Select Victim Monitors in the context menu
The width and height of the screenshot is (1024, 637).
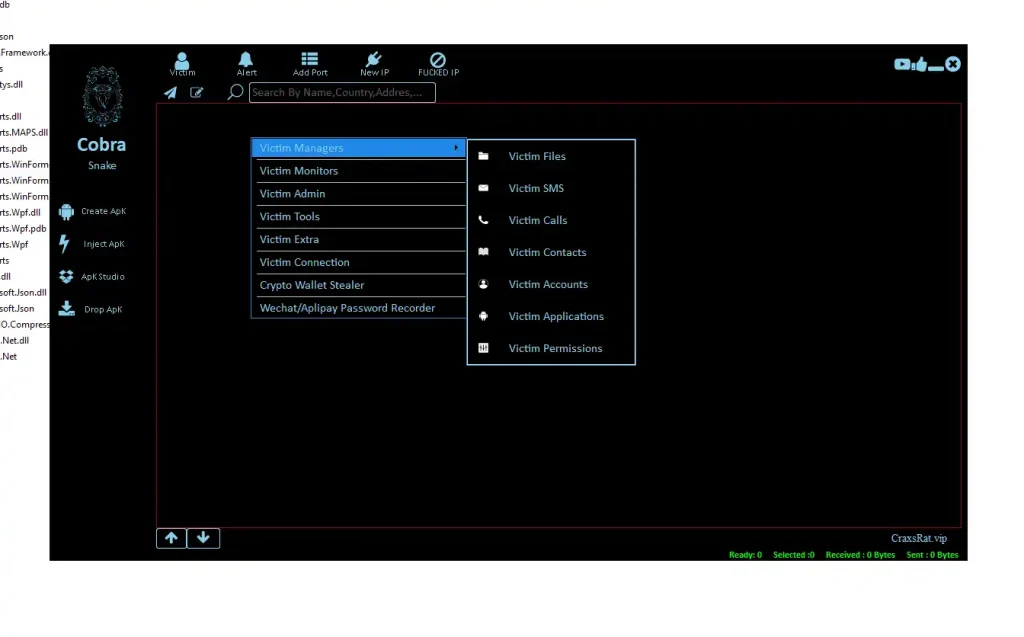[299, 171]
